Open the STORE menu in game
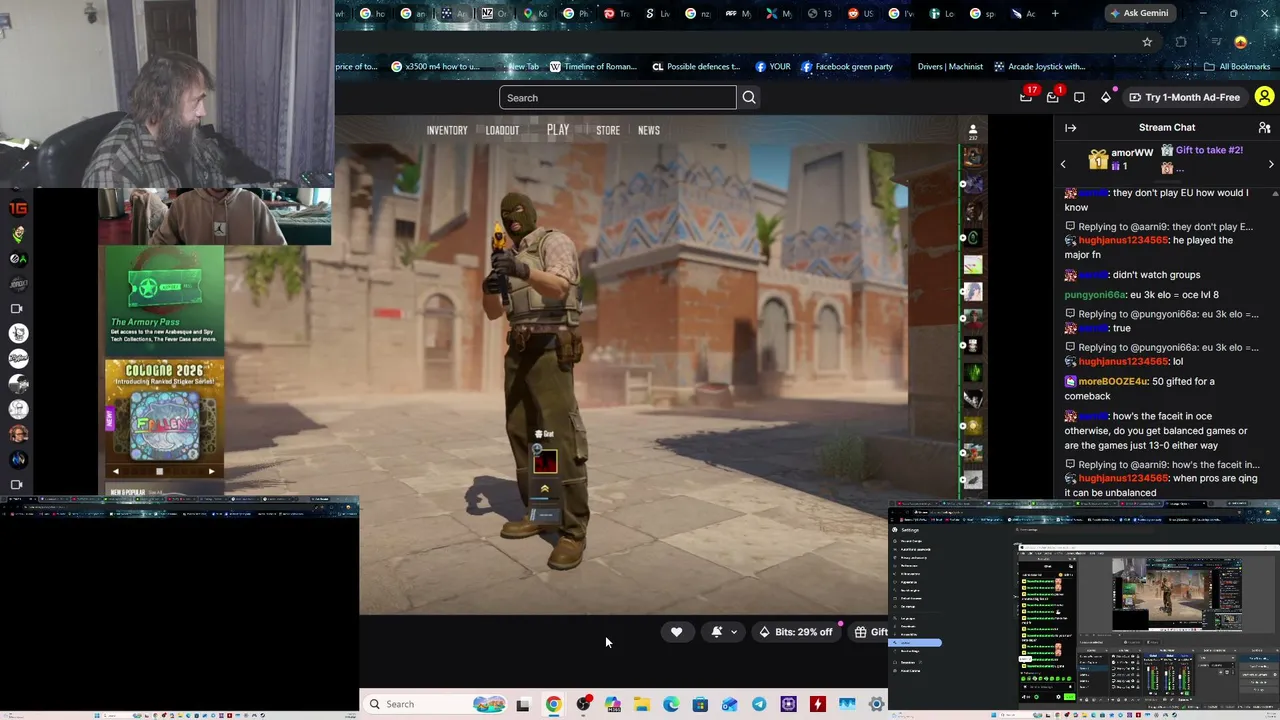Viewport: 1280px width, 720px height. coord(608,131)
